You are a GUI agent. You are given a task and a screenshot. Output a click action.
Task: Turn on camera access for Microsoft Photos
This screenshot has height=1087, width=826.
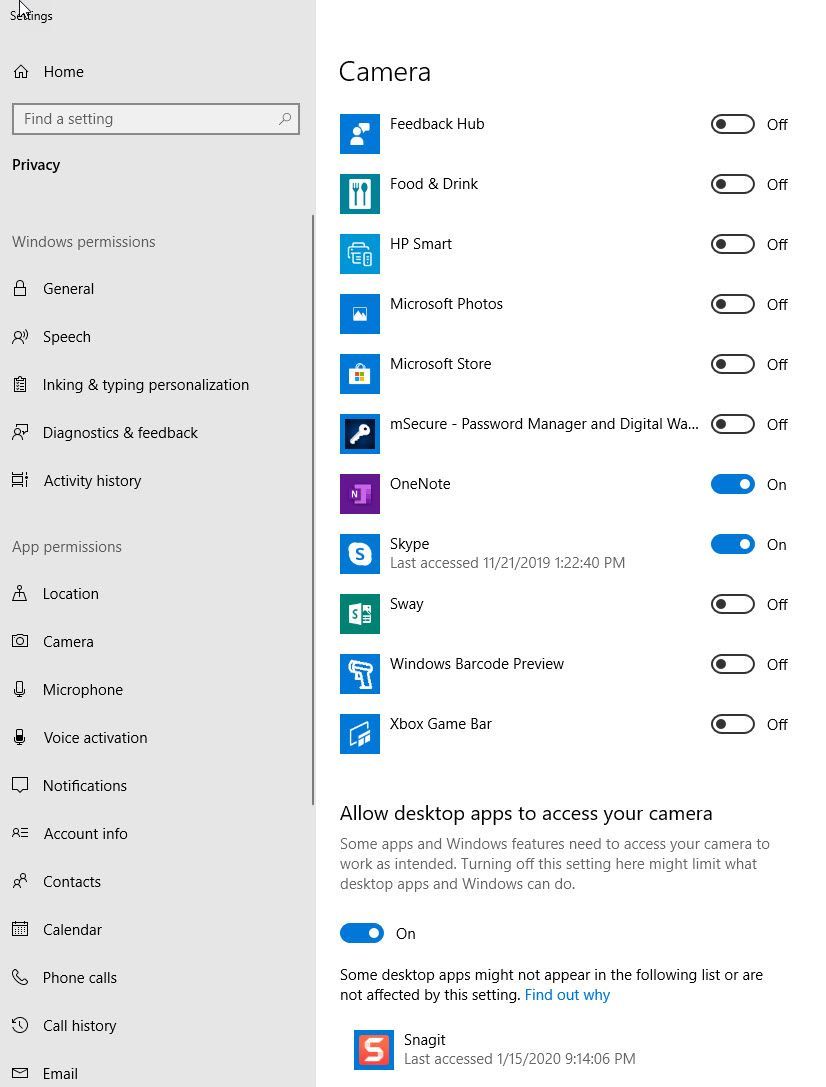tap(732, 304)
